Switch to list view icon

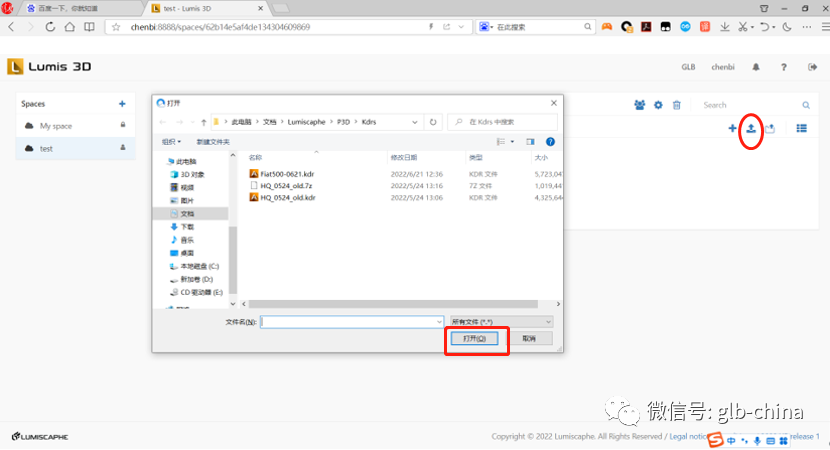801,128
